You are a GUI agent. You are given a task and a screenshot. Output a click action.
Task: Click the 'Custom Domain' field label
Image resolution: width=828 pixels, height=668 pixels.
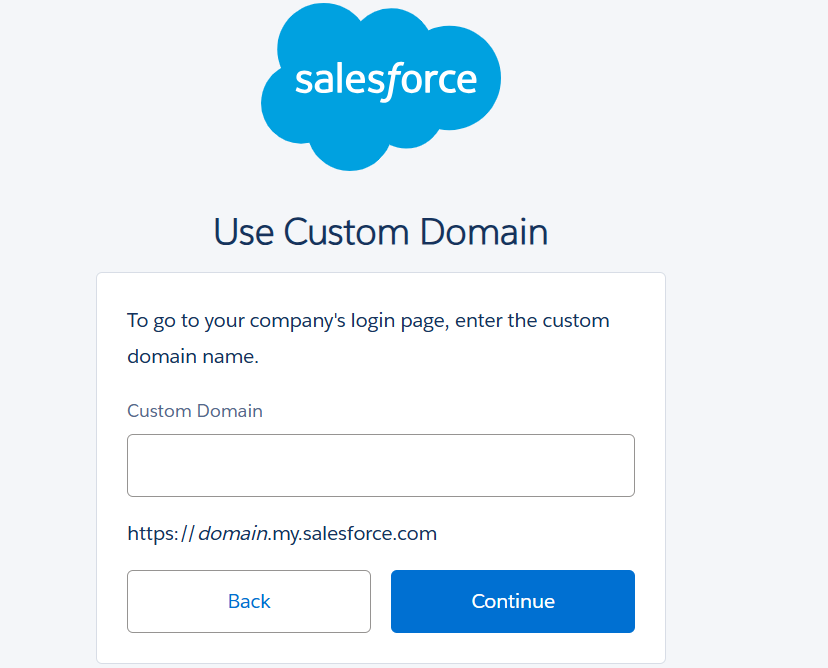pyautogui.click(x=195, y=411)
